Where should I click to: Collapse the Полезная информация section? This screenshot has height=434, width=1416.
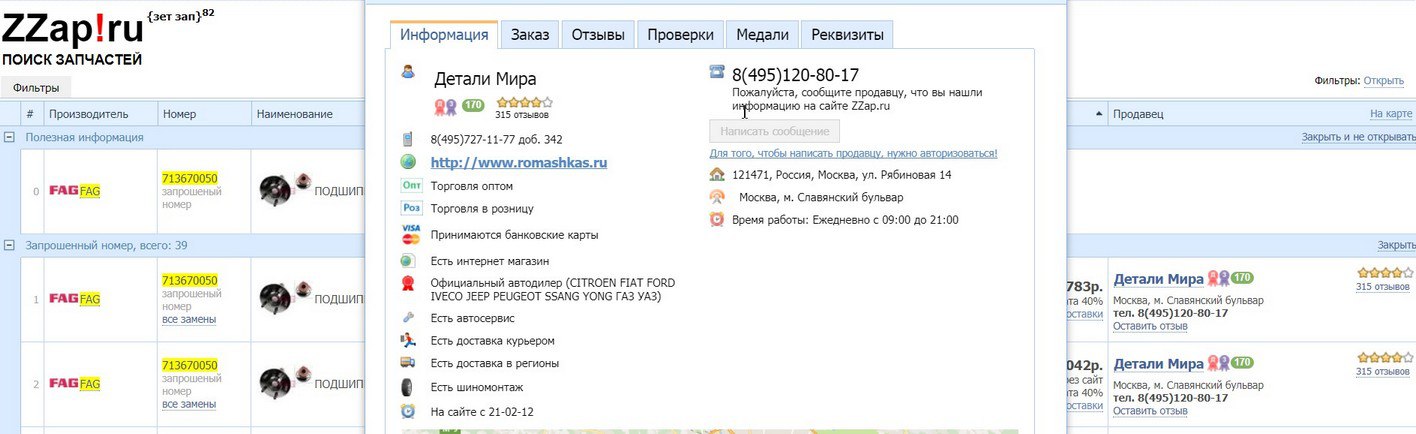9,137
